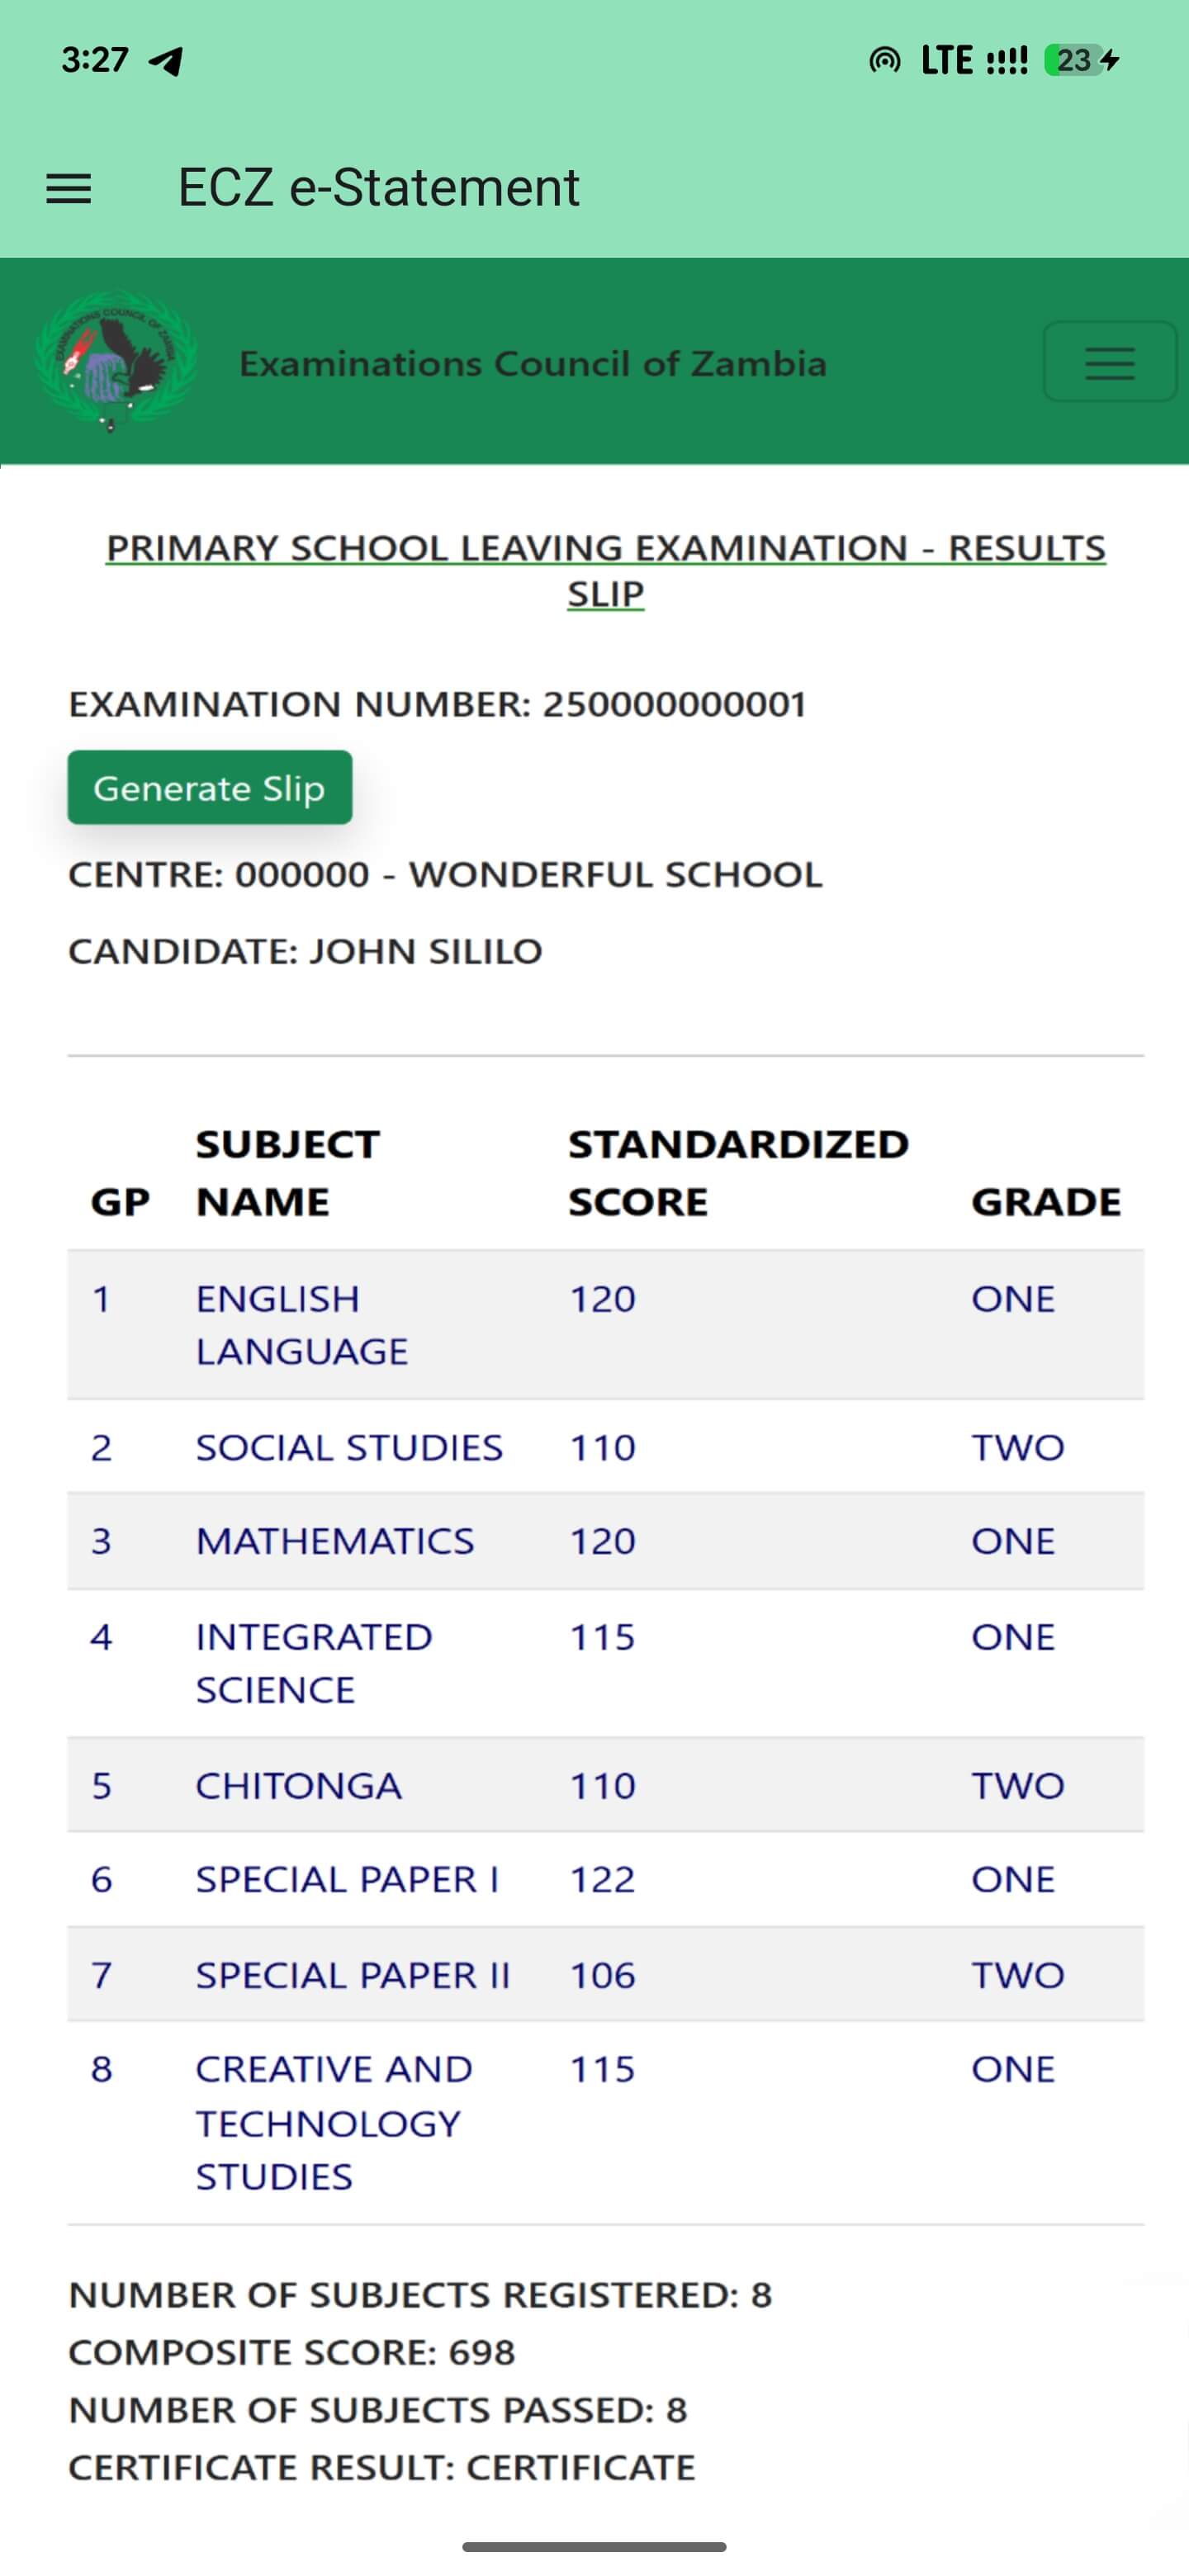This screenshot has height=2576, width=1189.
Task: Tap the Examinations Council of Zambia title
Action: (x=533, y=363)
